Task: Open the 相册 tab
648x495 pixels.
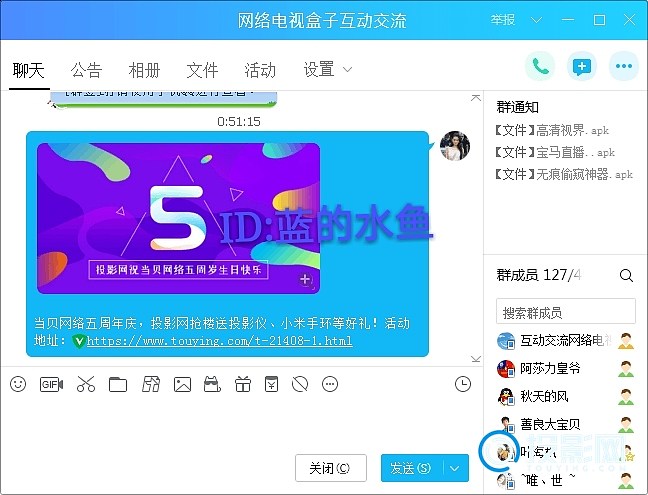Action: click(144, 70)
